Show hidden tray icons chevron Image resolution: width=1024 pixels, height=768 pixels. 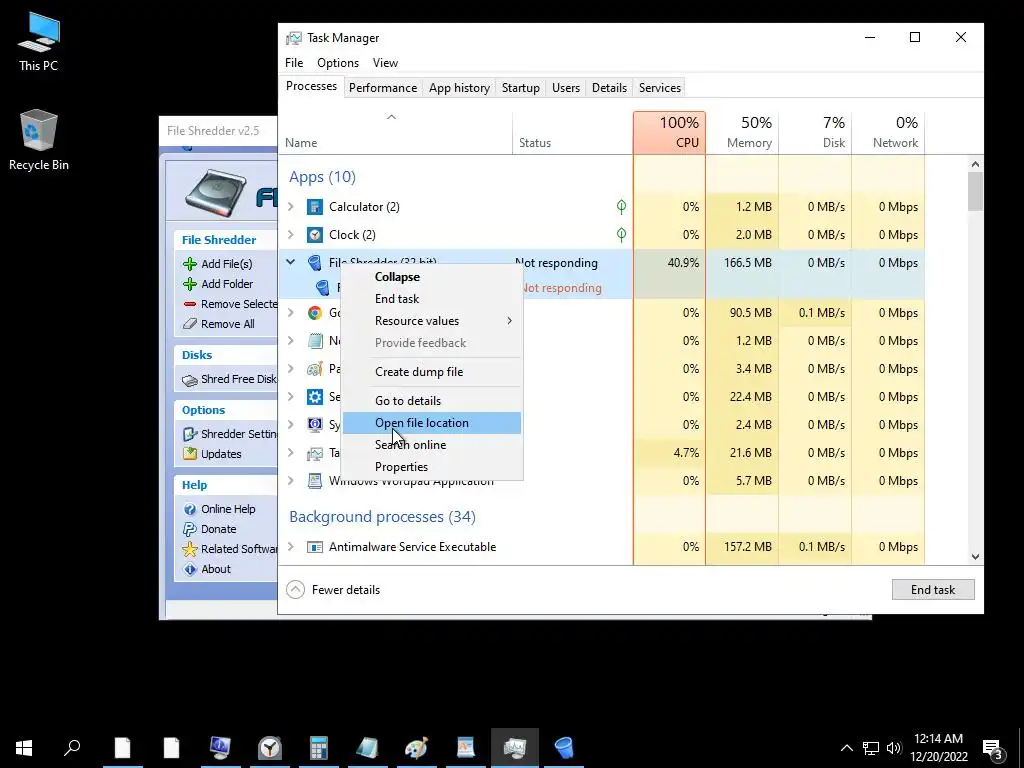(x=846, y=748)
